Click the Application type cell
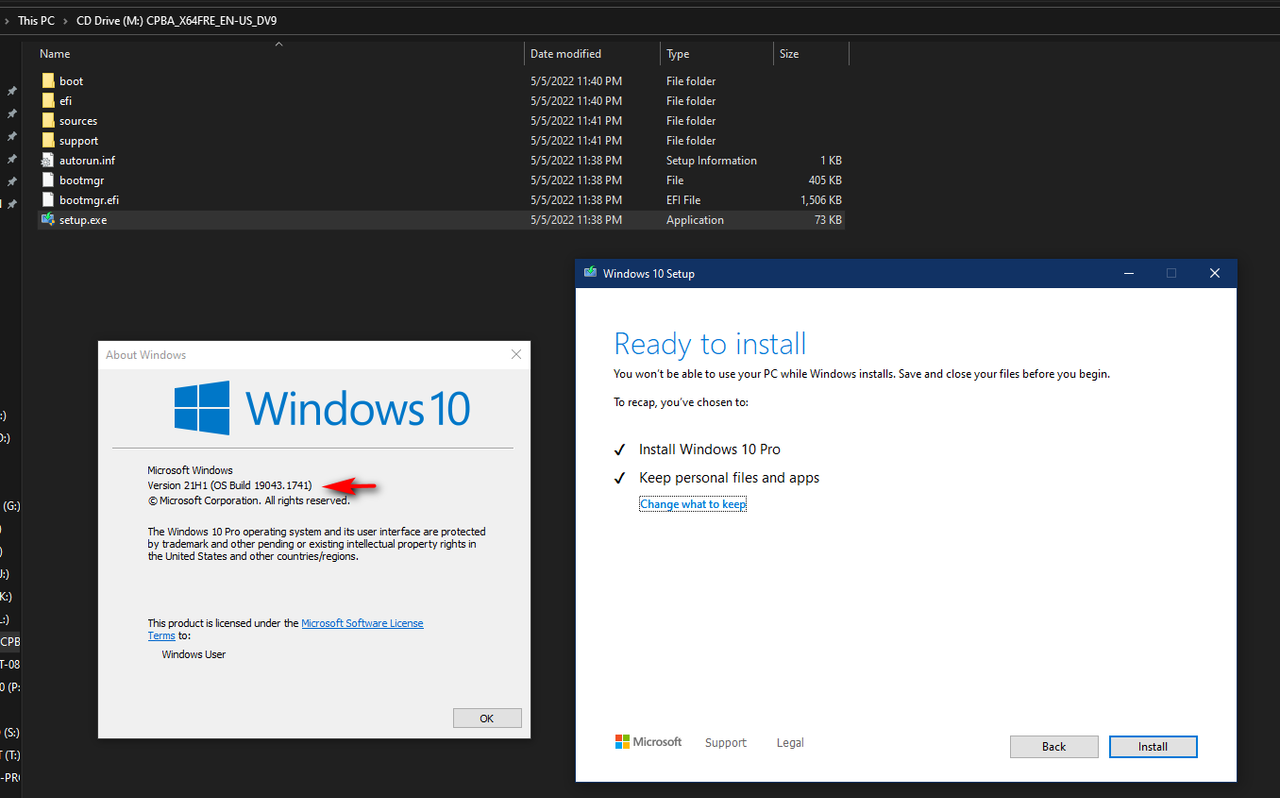The height and width of the screenshot is (798, 1280). point(695,220)
